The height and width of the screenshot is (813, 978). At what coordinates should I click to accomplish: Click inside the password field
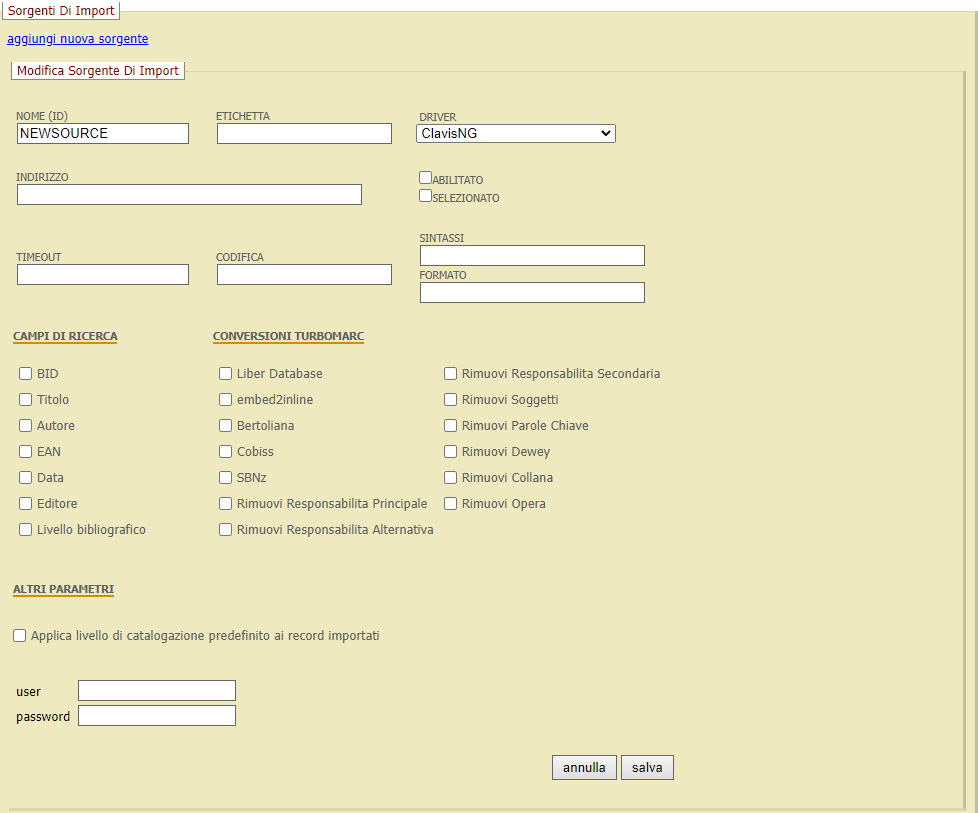(x=156, y=715)
